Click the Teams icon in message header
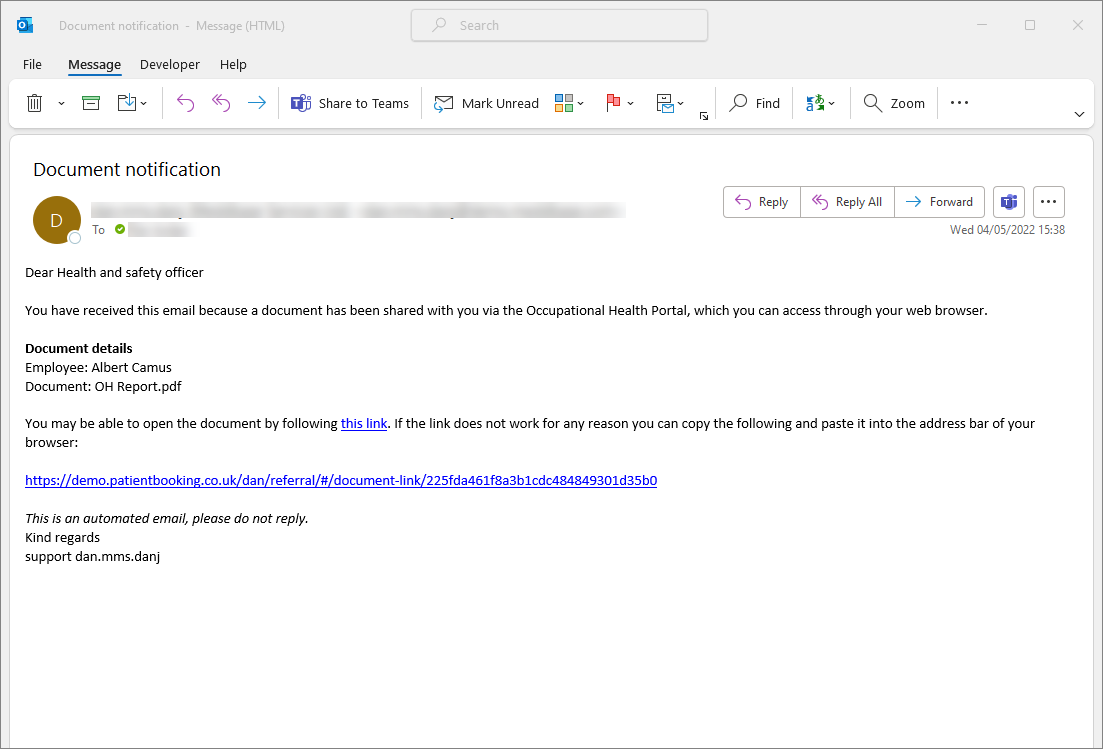The height and width of the screenshot is (749, 1103). (1009, 202)
